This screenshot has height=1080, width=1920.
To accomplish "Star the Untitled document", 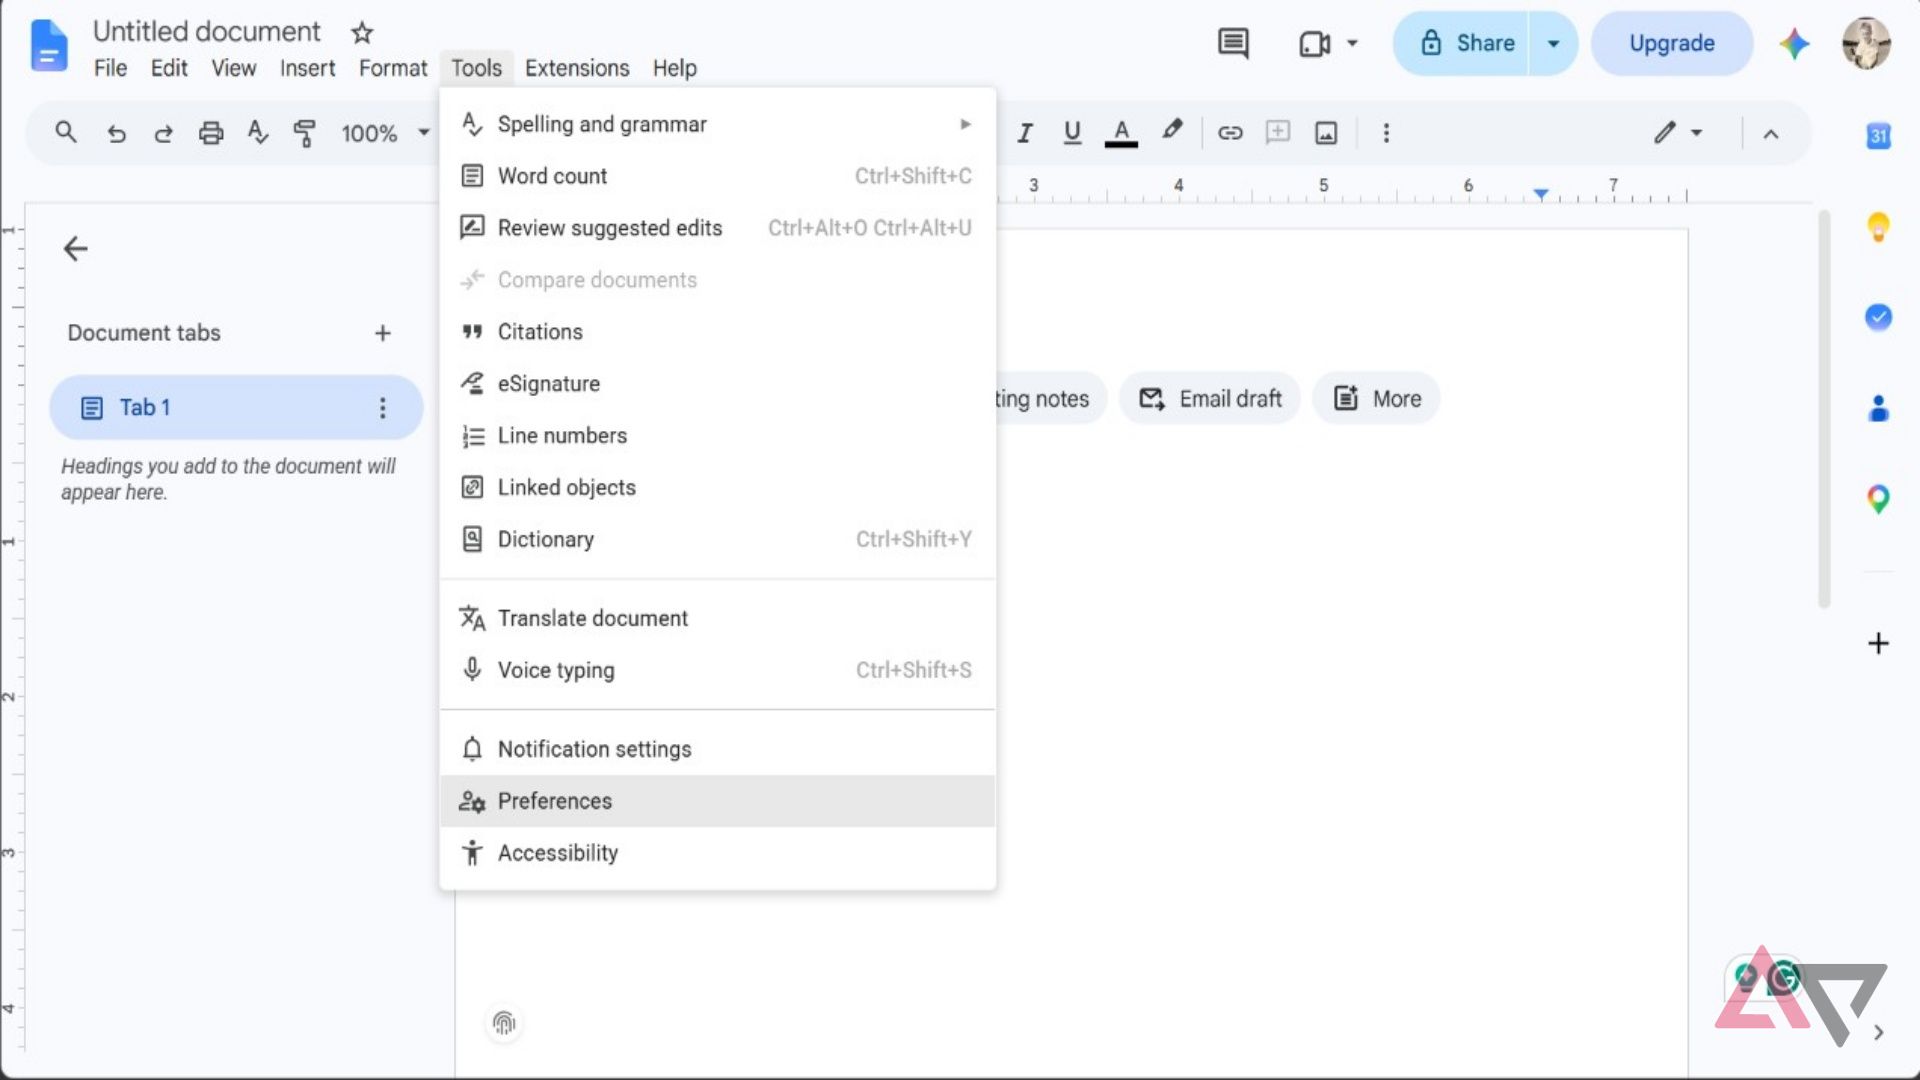I will (362, 33).
